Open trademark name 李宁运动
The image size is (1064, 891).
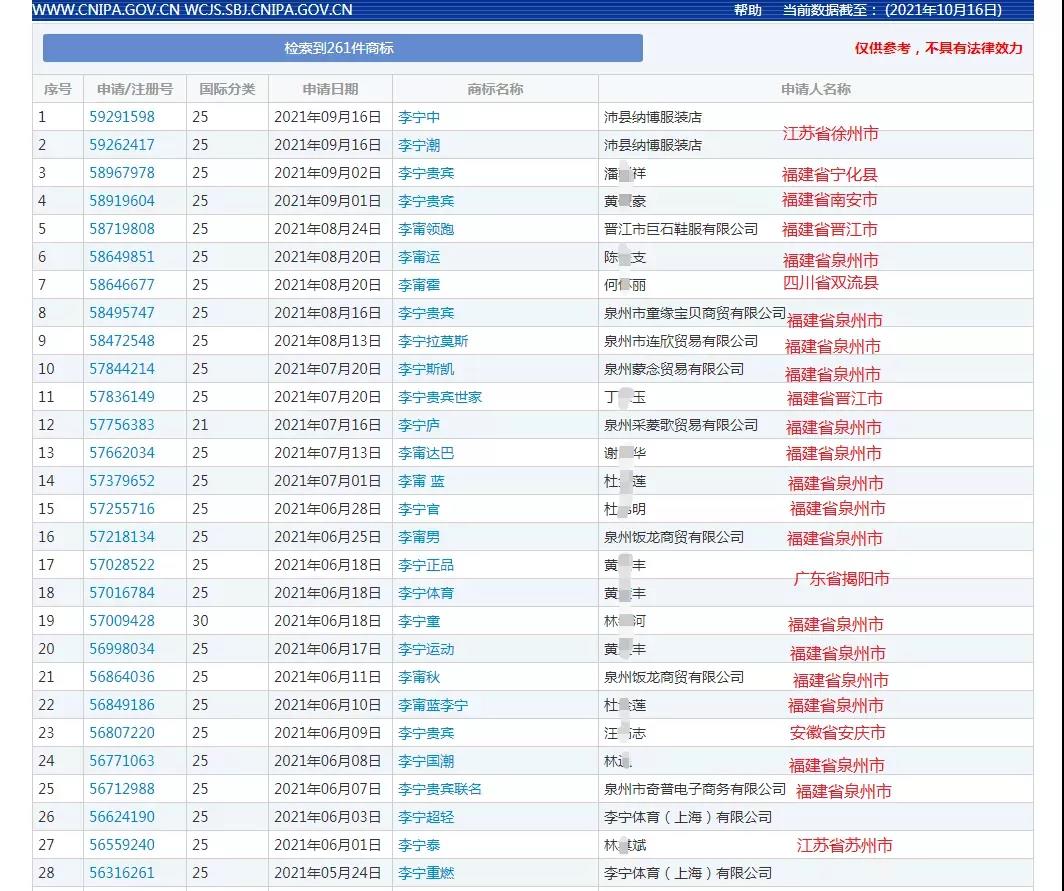point(426,649)
